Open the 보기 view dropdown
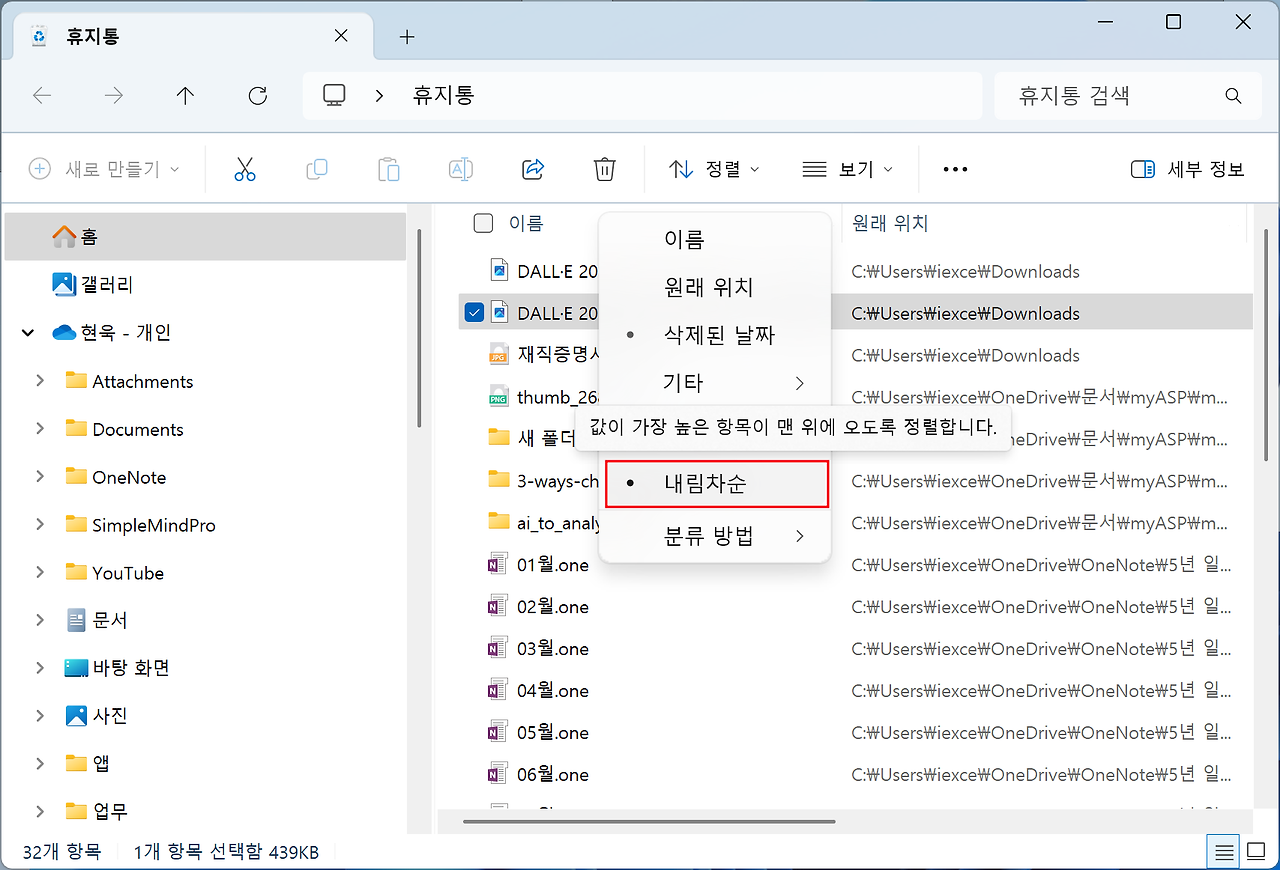 [847, 169]
